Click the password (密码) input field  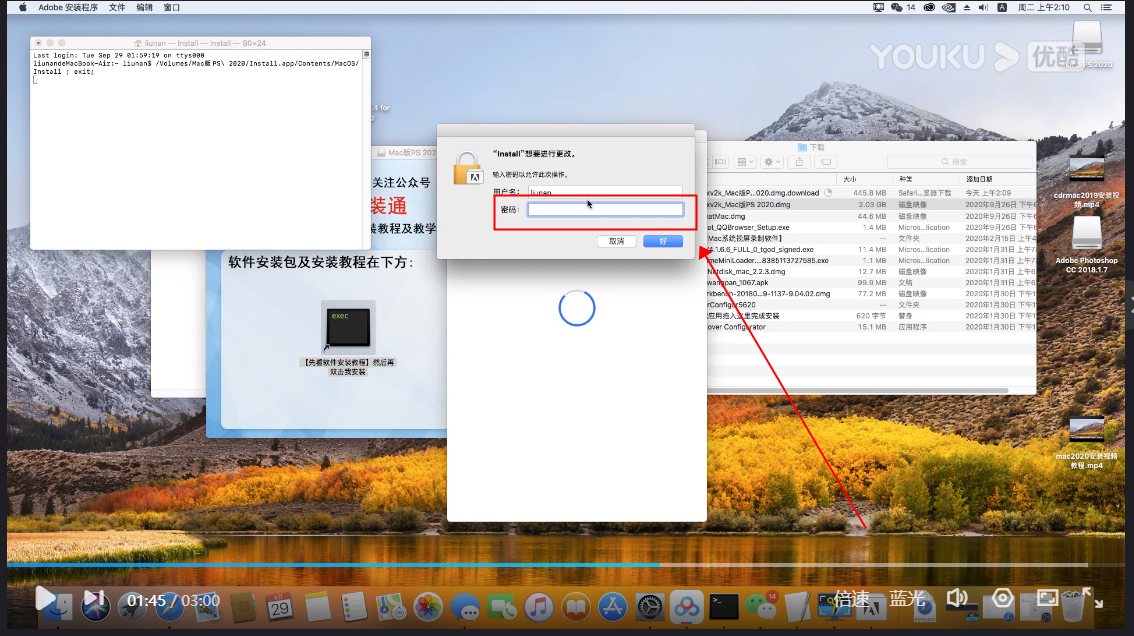(x=605, y=210)
